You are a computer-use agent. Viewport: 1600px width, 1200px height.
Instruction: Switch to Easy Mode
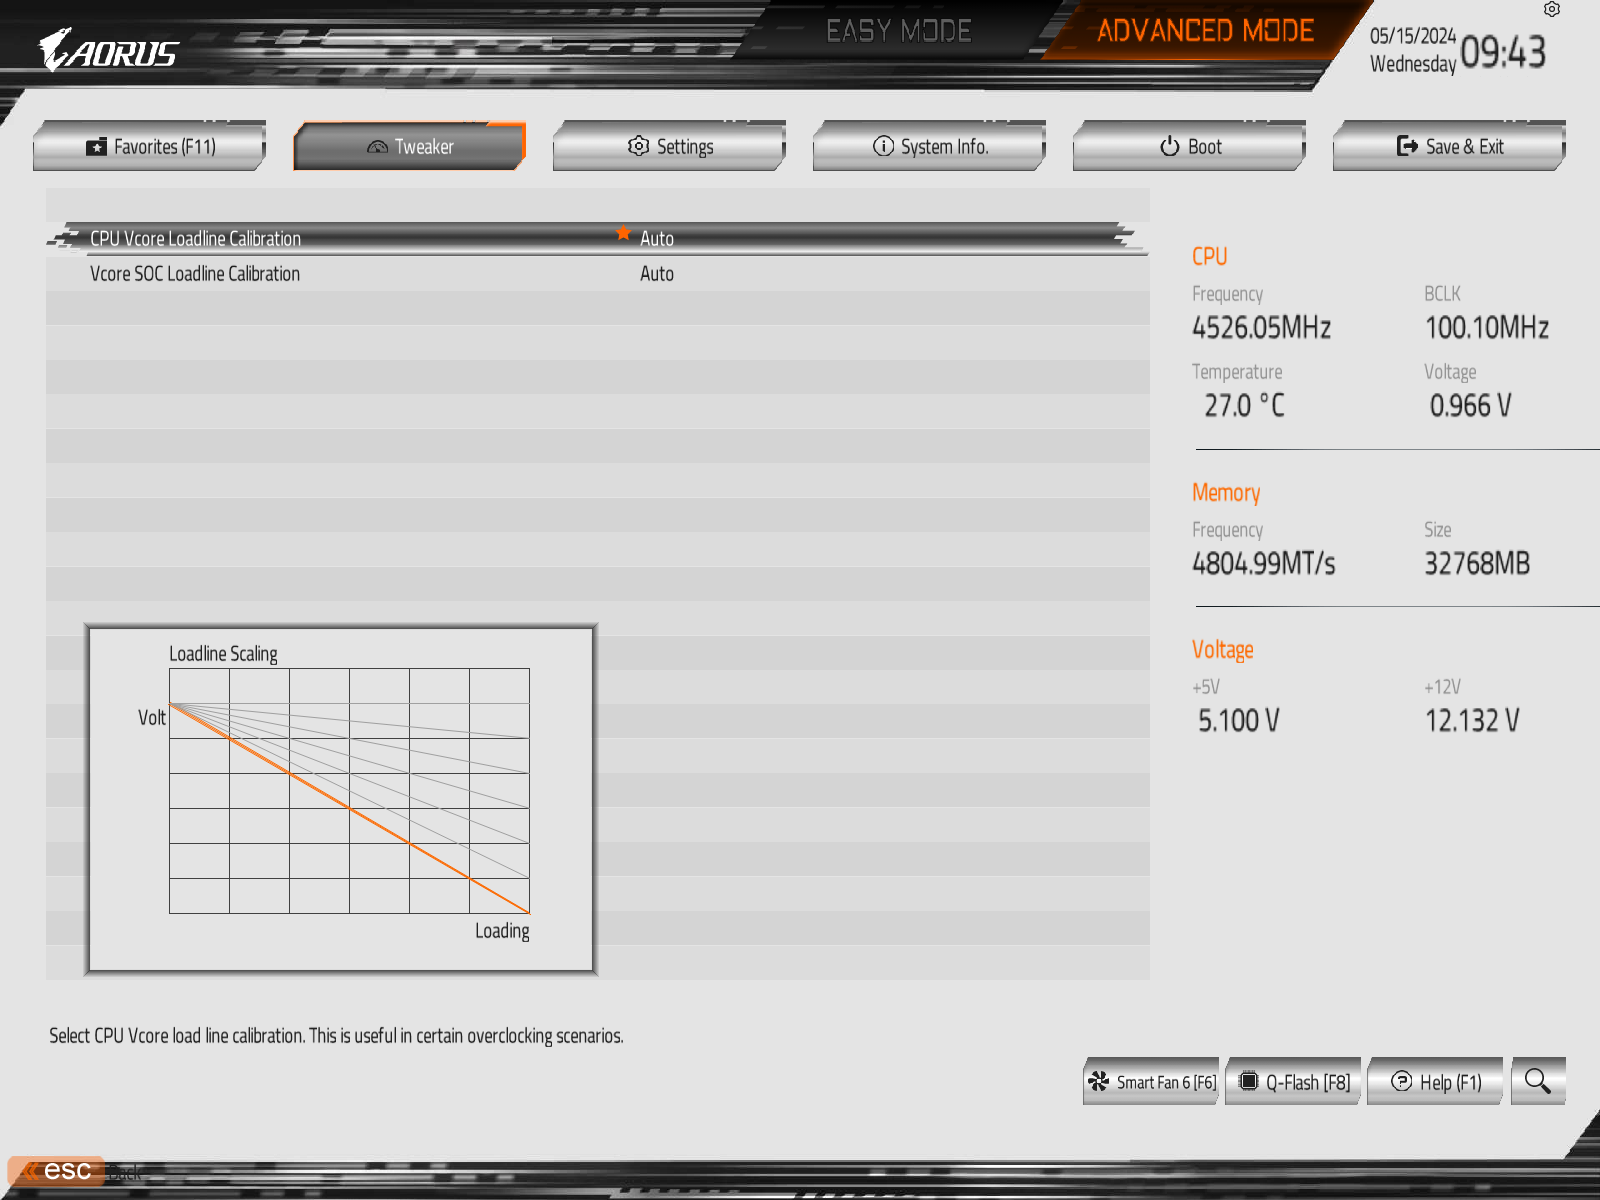pyautogui.click(x=899, y=31)
